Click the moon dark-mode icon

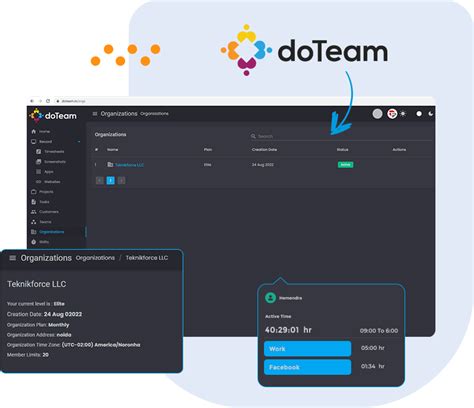click(x=431, y=114)
